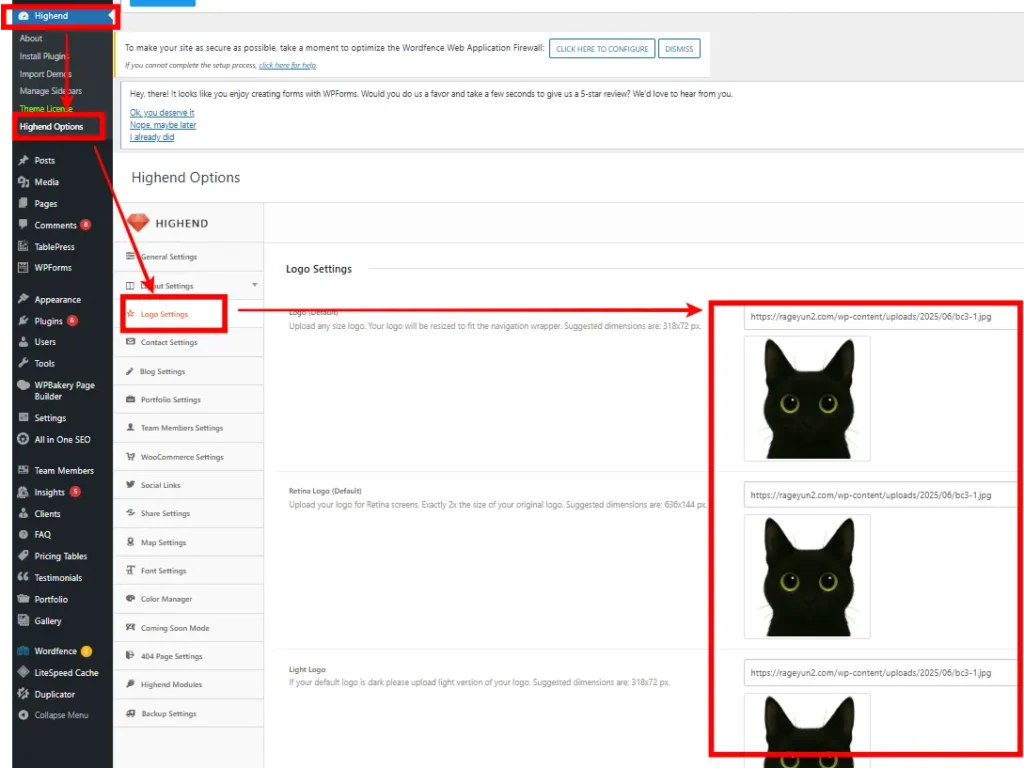Switch to the General Settings tab

pos(189,257)
